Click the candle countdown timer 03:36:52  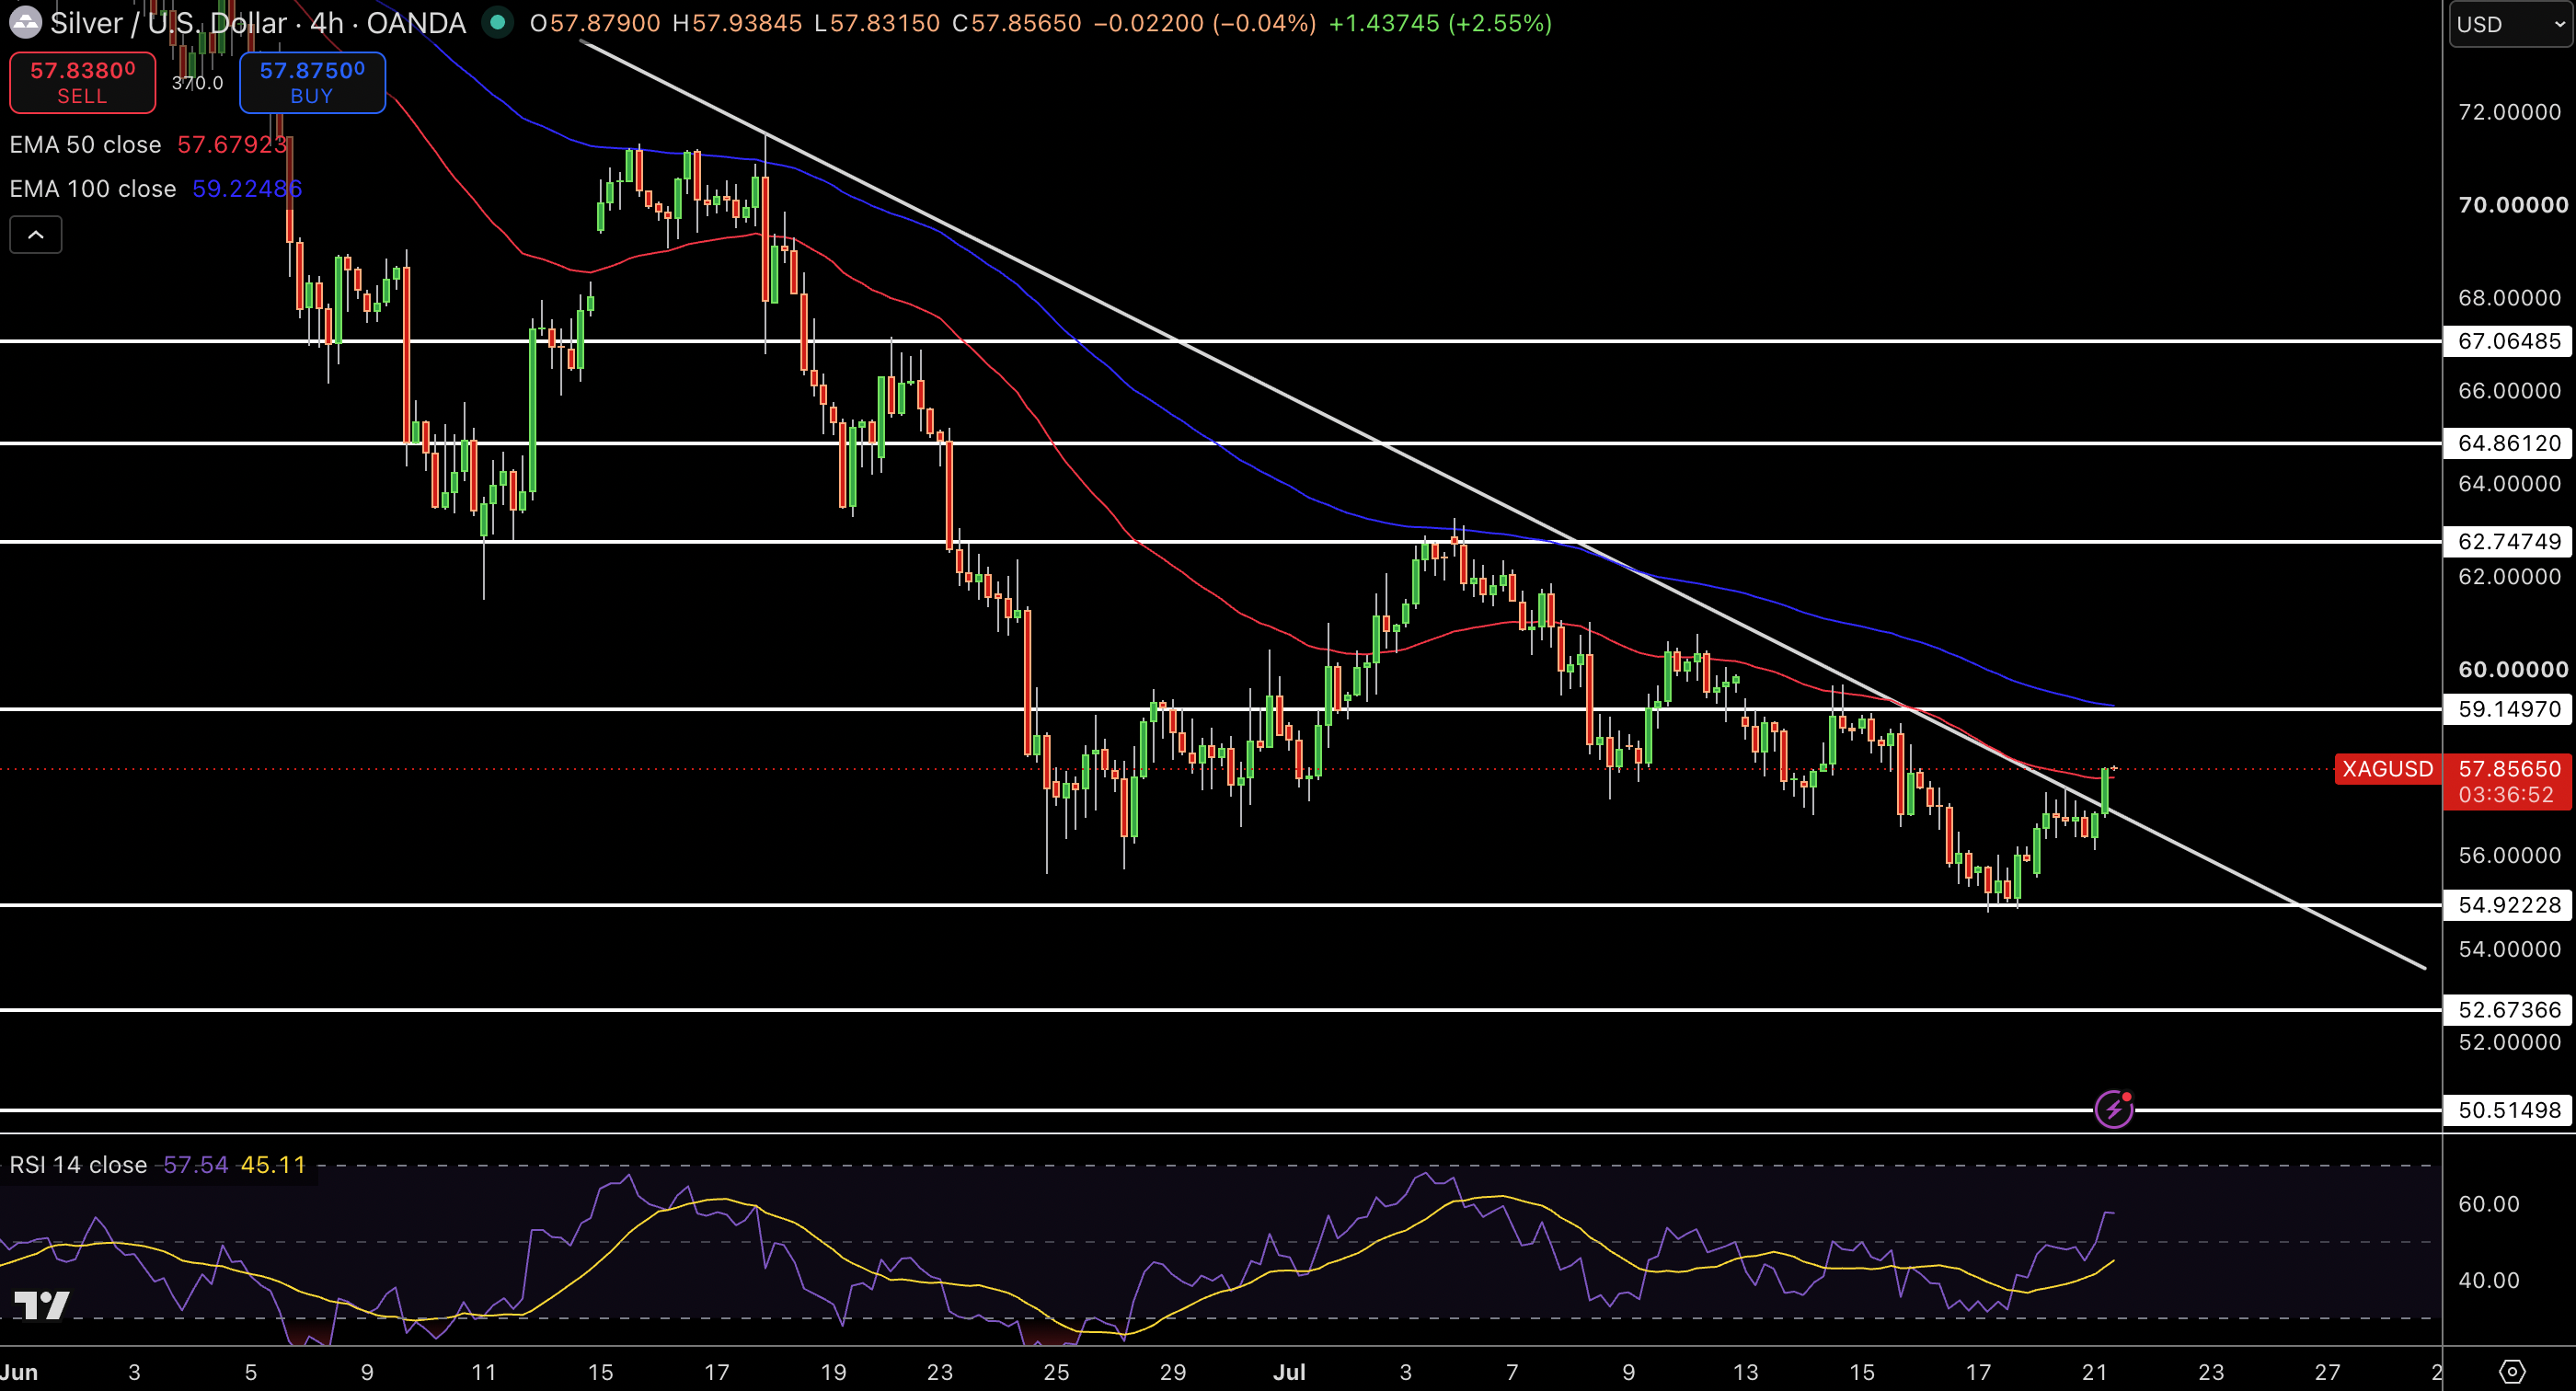(2506, 795)
